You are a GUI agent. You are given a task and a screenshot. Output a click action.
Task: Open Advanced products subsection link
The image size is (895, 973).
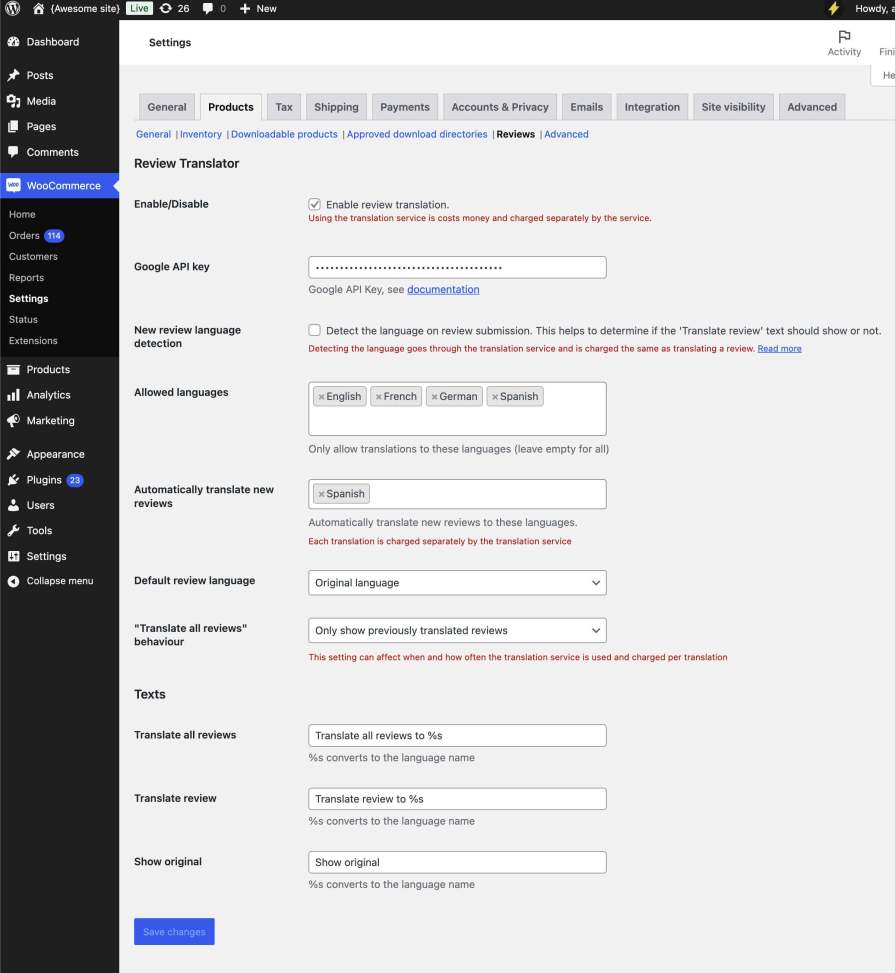(x=566, y=134)
